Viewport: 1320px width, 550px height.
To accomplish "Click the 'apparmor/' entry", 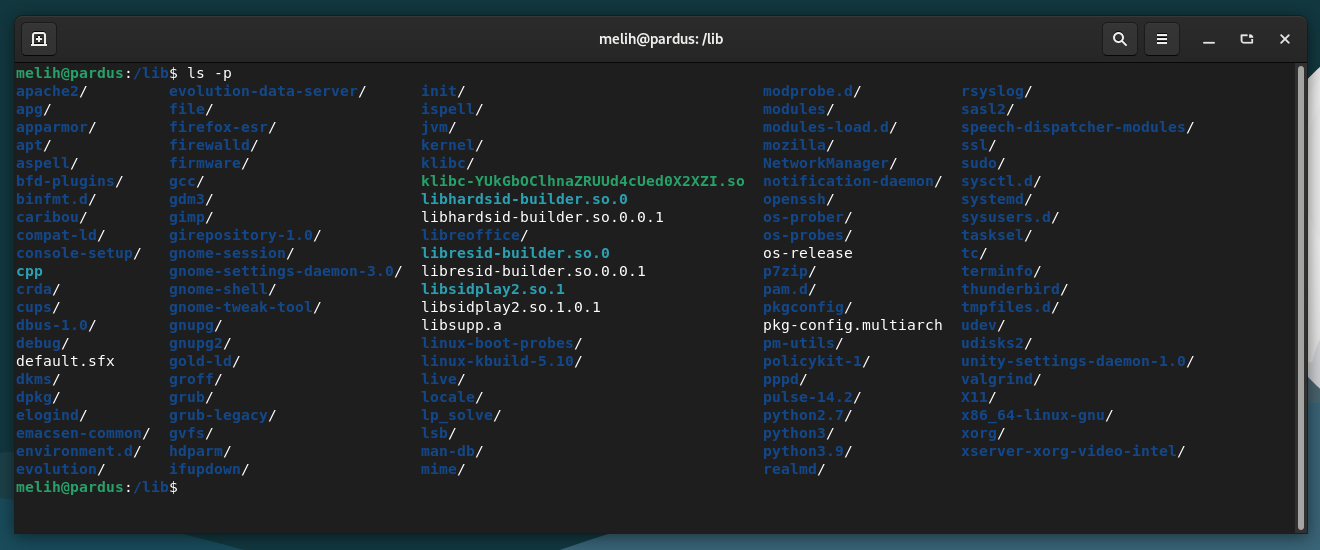I will point(57,127).
